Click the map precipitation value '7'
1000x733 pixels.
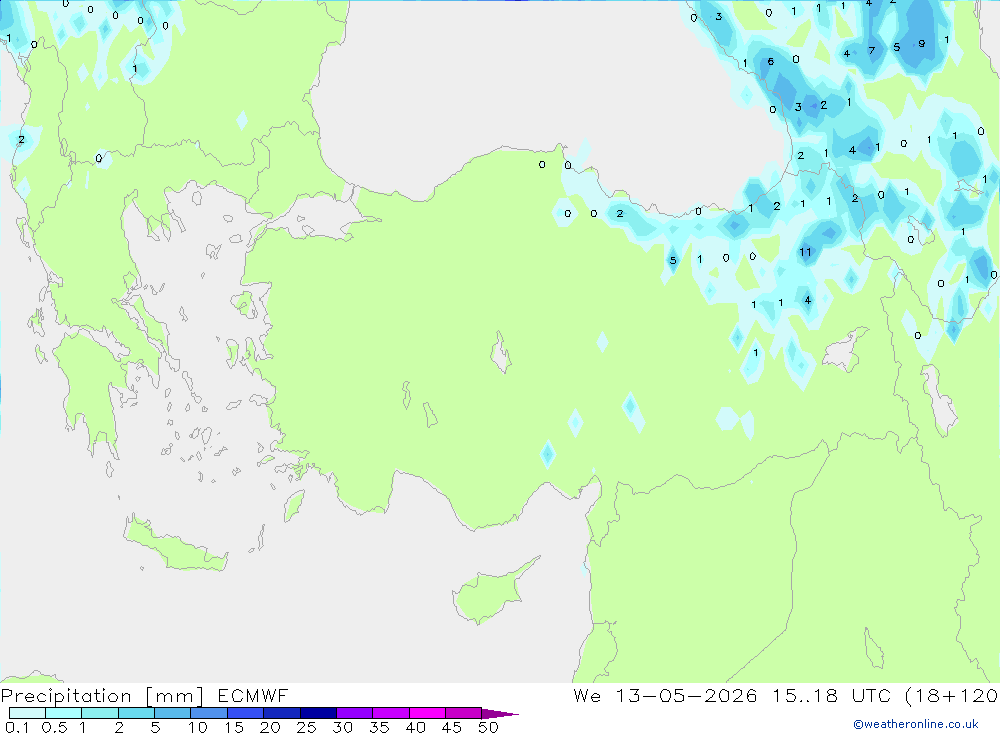(x=872, y=50)
